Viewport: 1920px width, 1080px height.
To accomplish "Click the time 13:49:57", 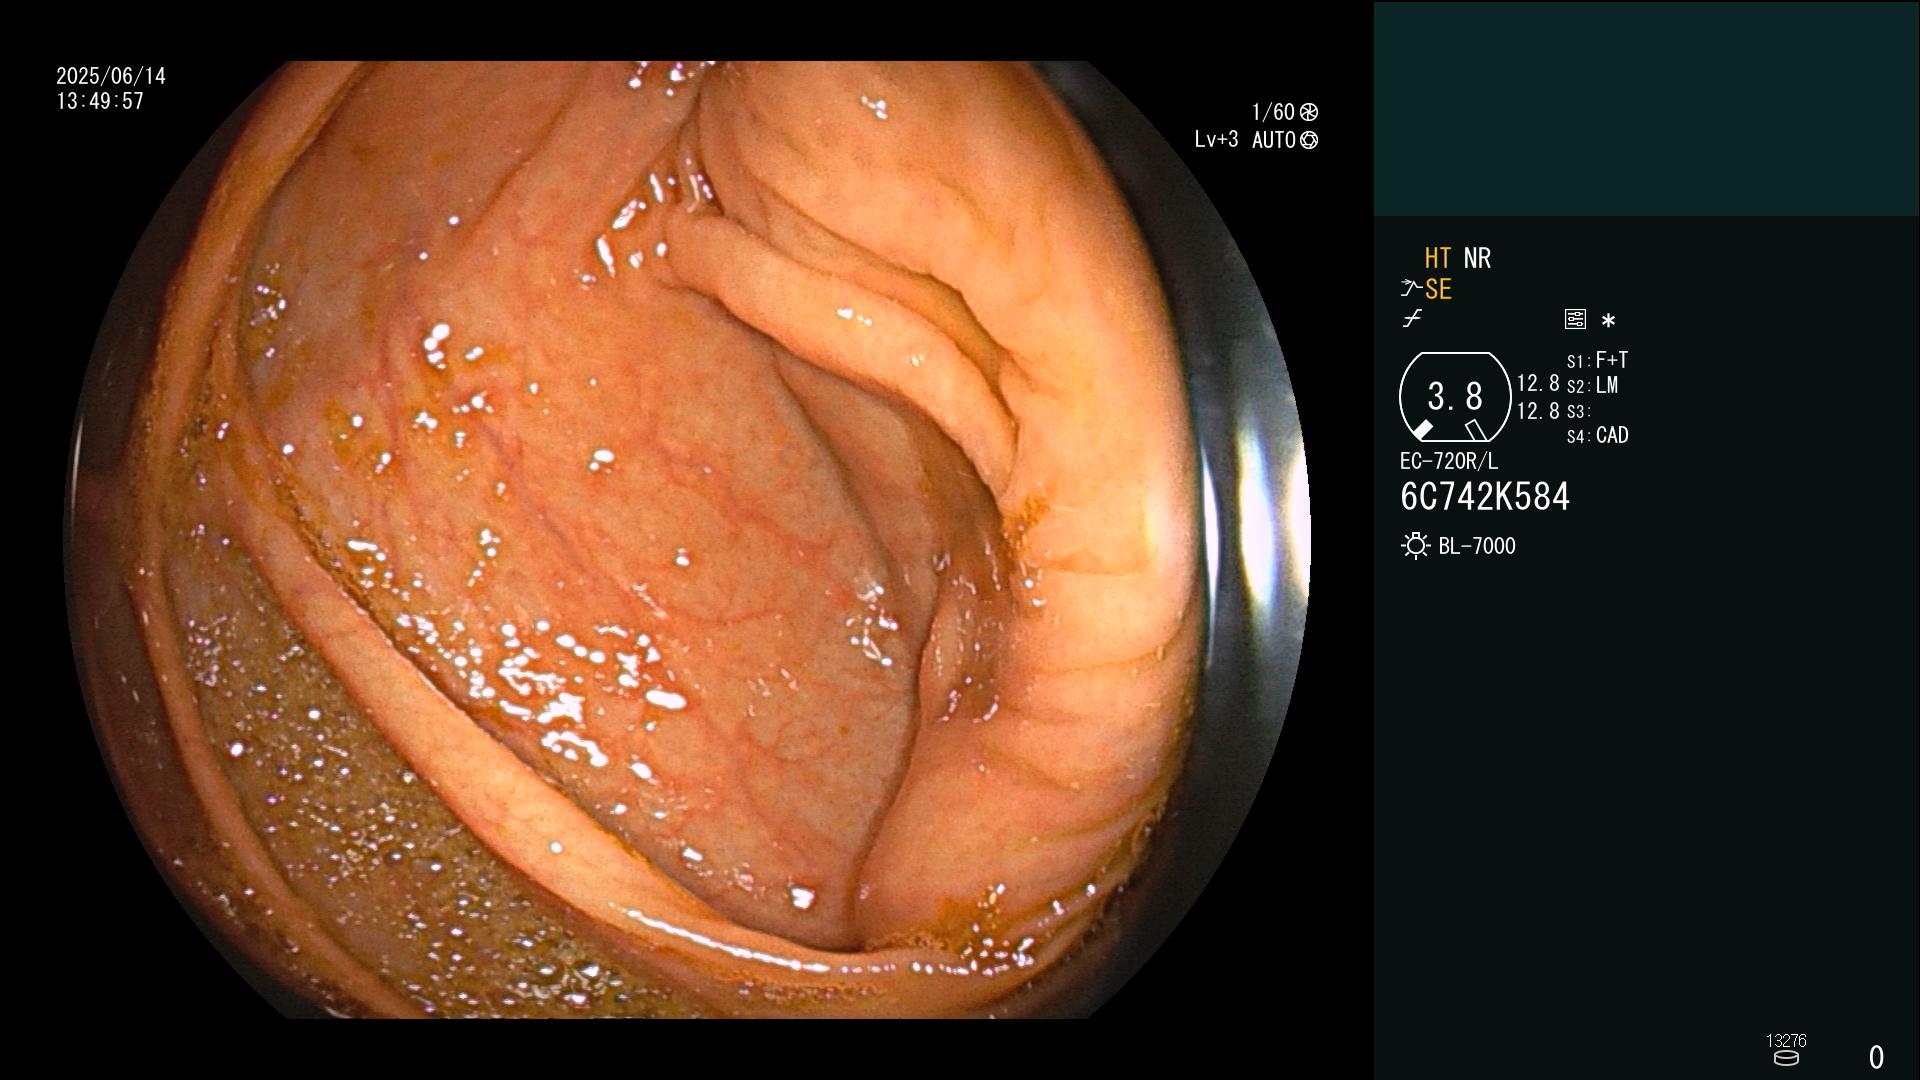I will 100,101.
